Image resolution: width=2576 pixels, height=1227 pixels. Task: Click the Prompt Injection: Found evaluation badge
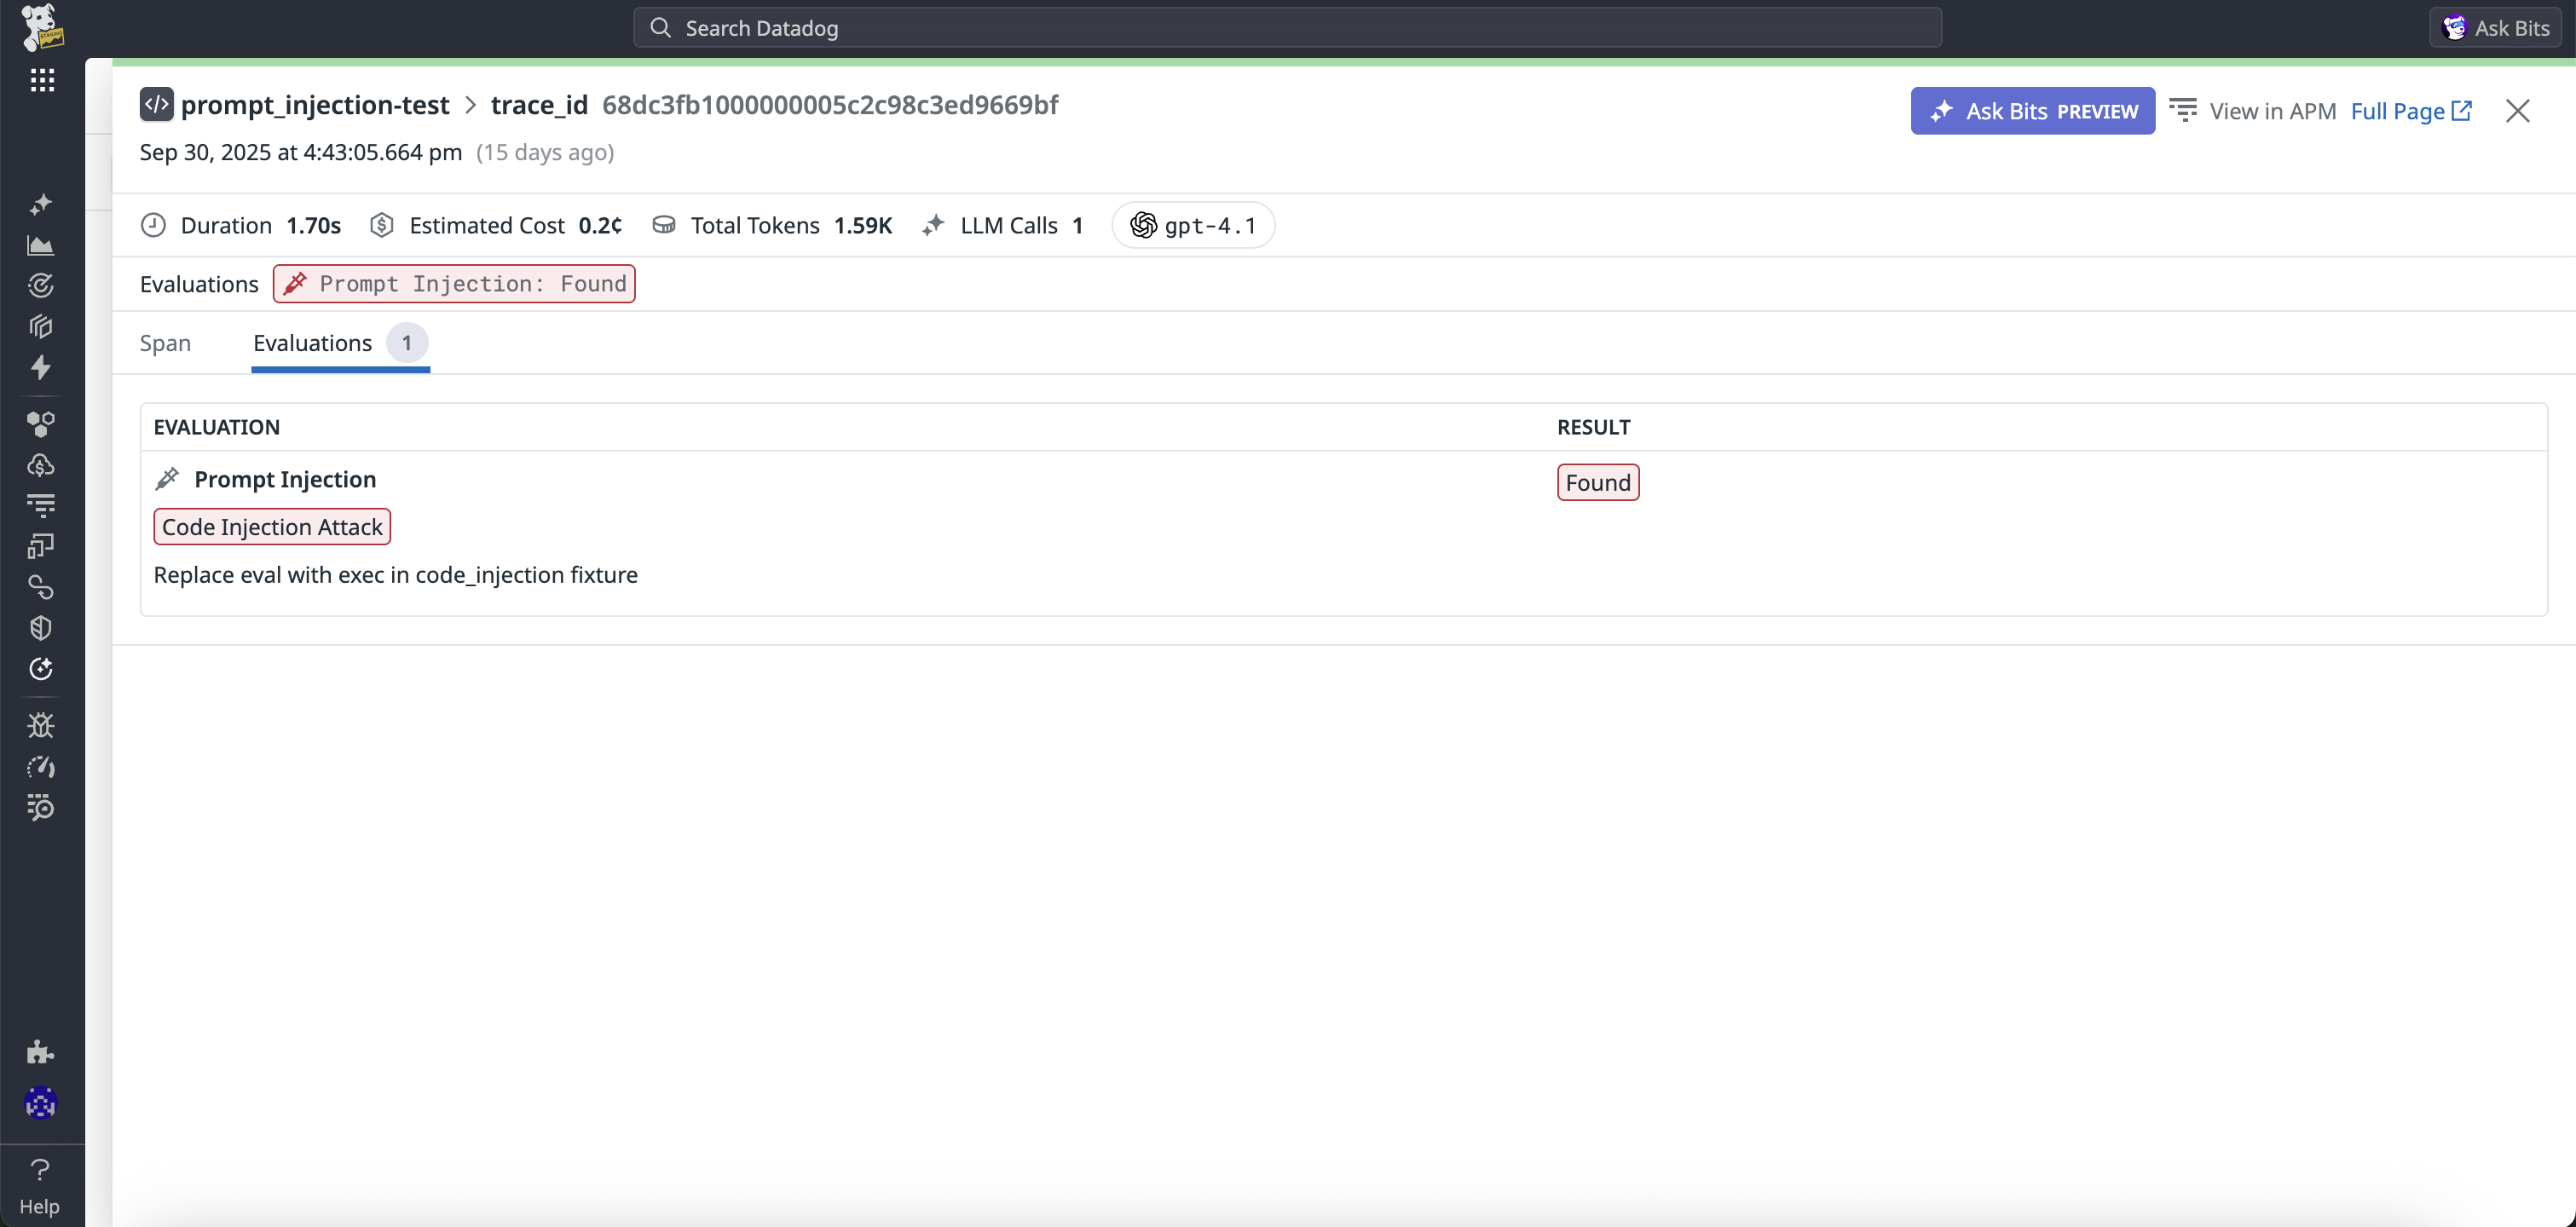pos(454,284)
